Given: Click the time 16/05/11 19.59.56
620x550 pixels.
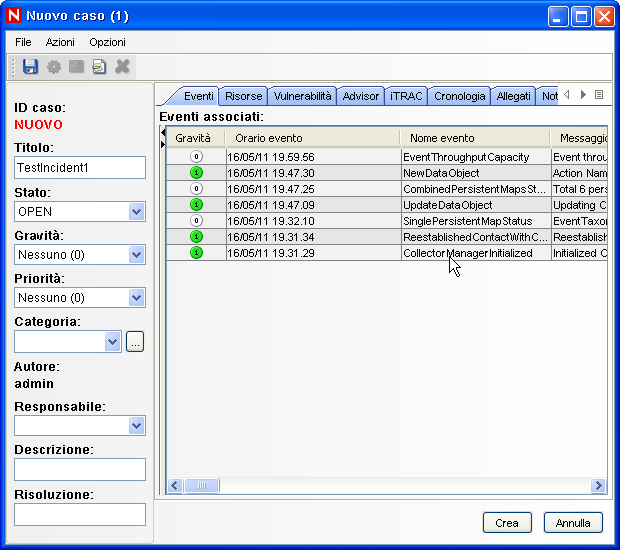Looking at the screenshot, I should click(x=271, y=157).
